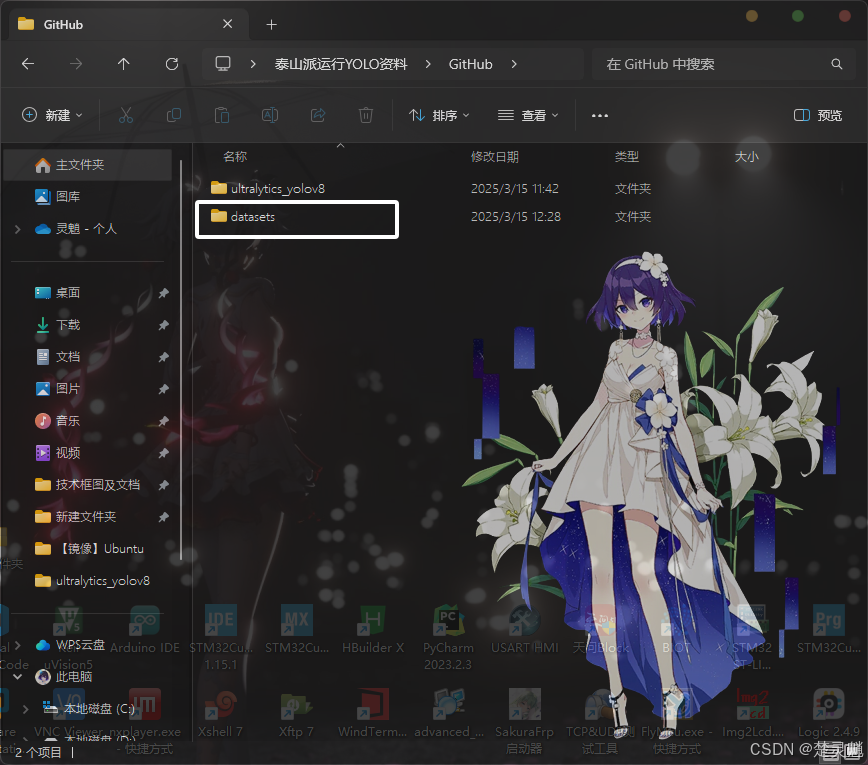868x765 pixels.
Task: Click the search magnifier icon
Action: 836,64
